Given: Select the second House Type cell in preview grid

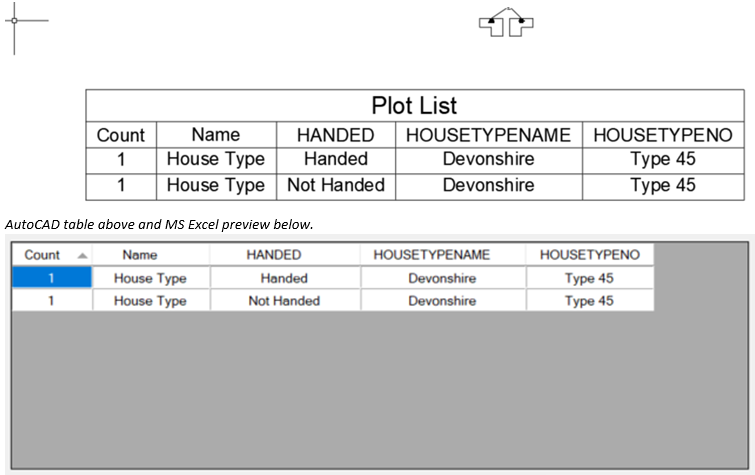Looking at the screenshot, I should (151, 301).
